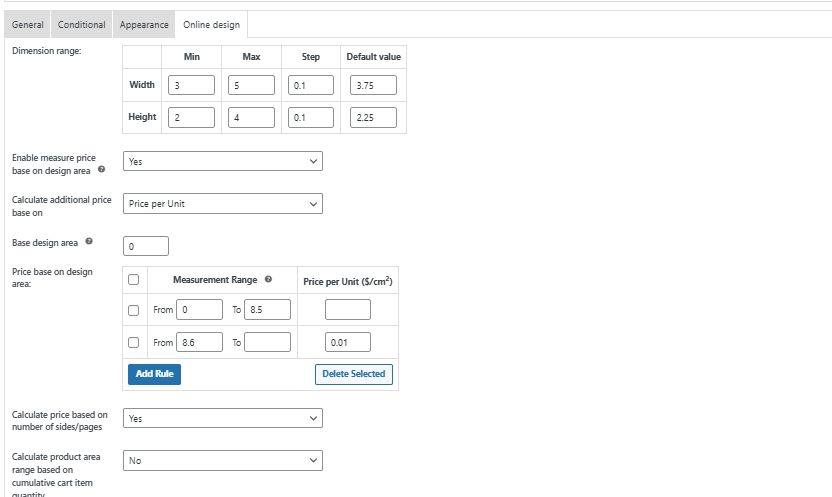Tick checkbox for the From 8.6 rule
Screen dimensions: 832x497
tap(134, 342)
